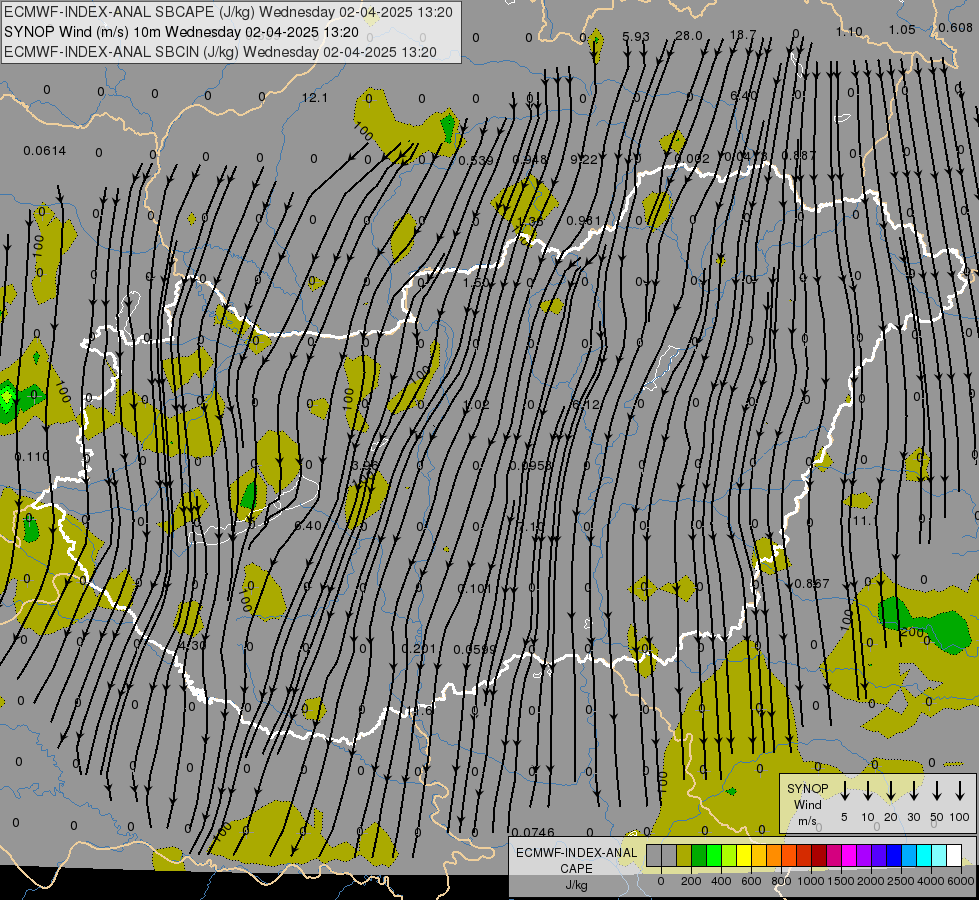Click the wind arrow above the 5 label
Screen dimensions: 979x900
tap(845, 792)
